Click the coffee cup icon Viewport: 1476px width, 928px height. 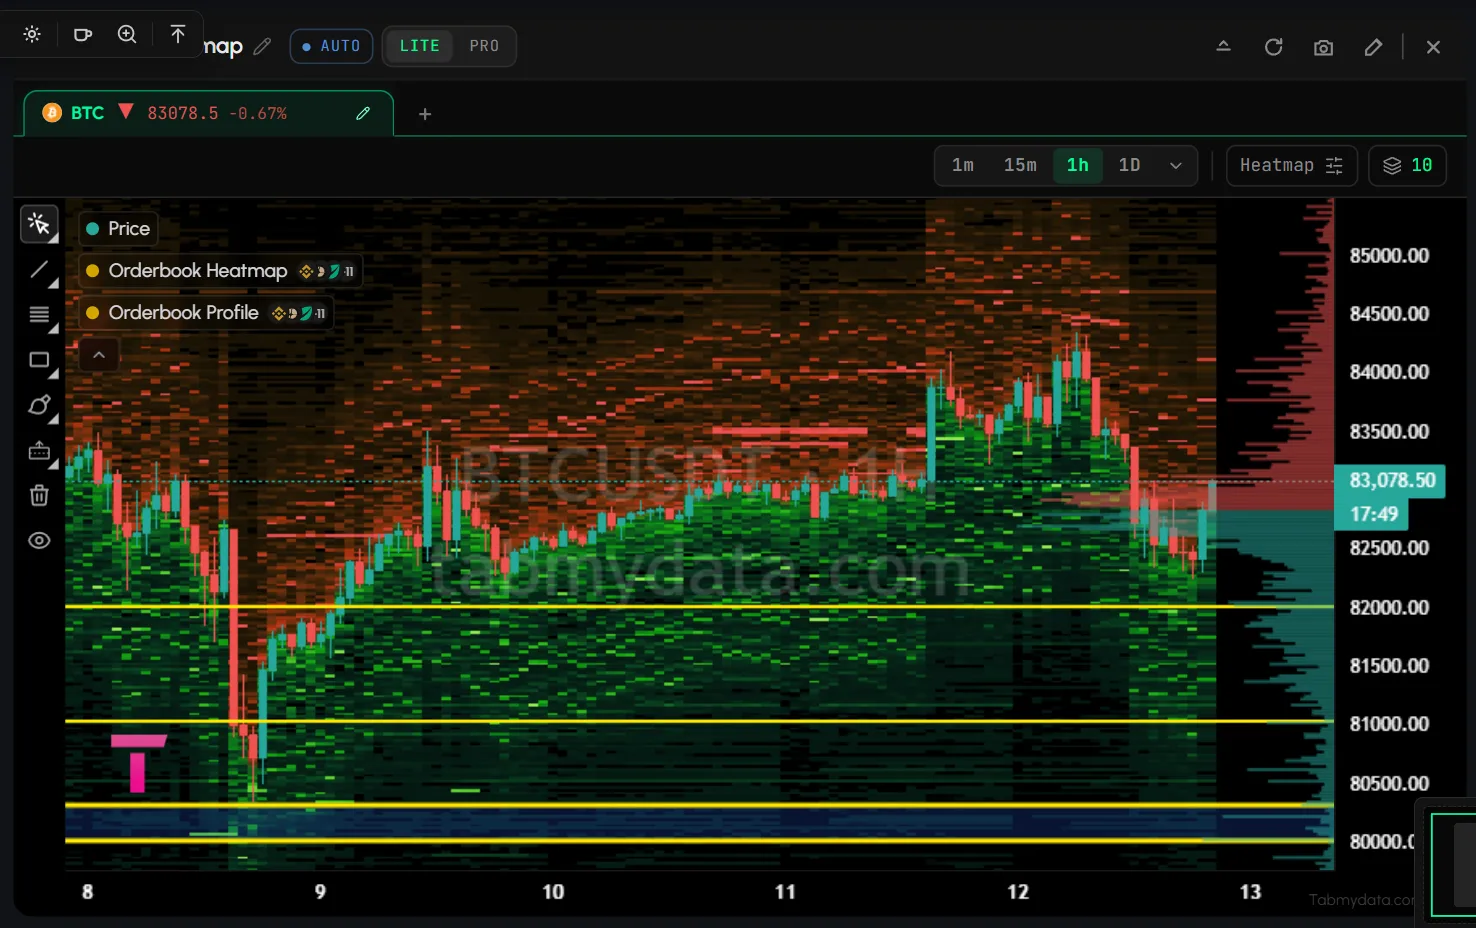coord(83,34)
